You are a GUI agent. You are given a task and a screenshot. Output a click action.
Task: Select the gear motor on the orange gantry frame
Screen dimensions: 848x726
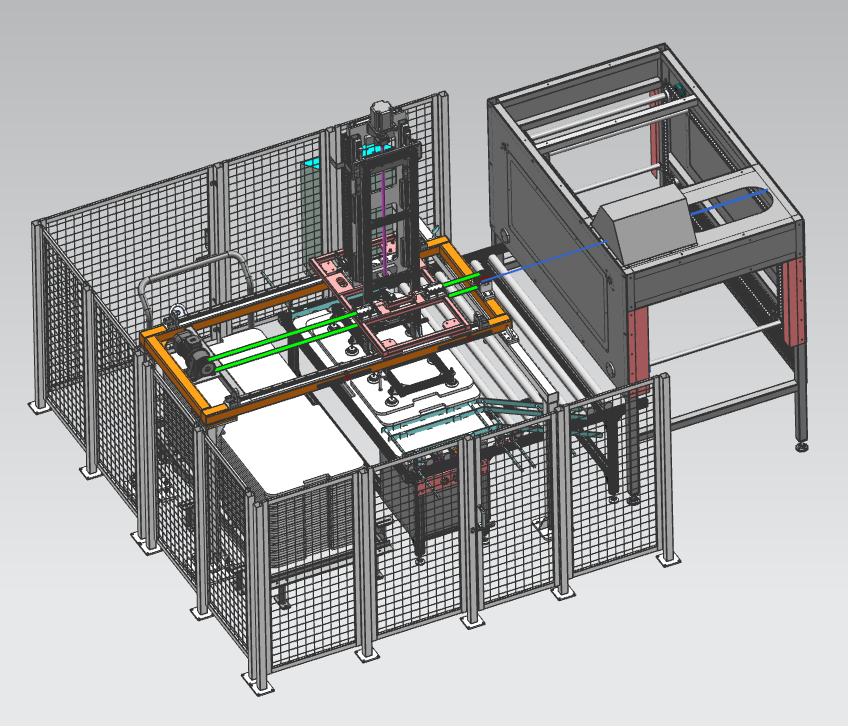pyautogui.click(x=193, y=354)
